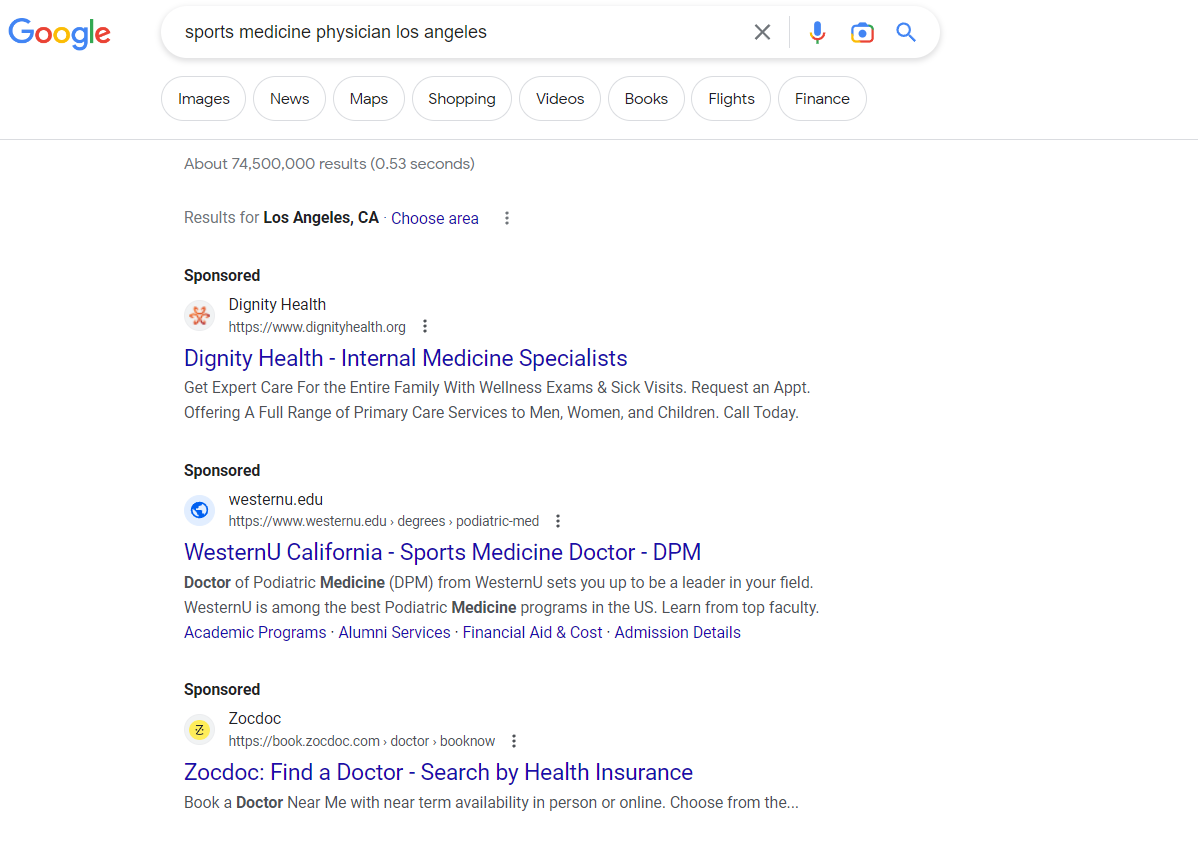Click the westernu.edu globe favicon

click(199, 510)
